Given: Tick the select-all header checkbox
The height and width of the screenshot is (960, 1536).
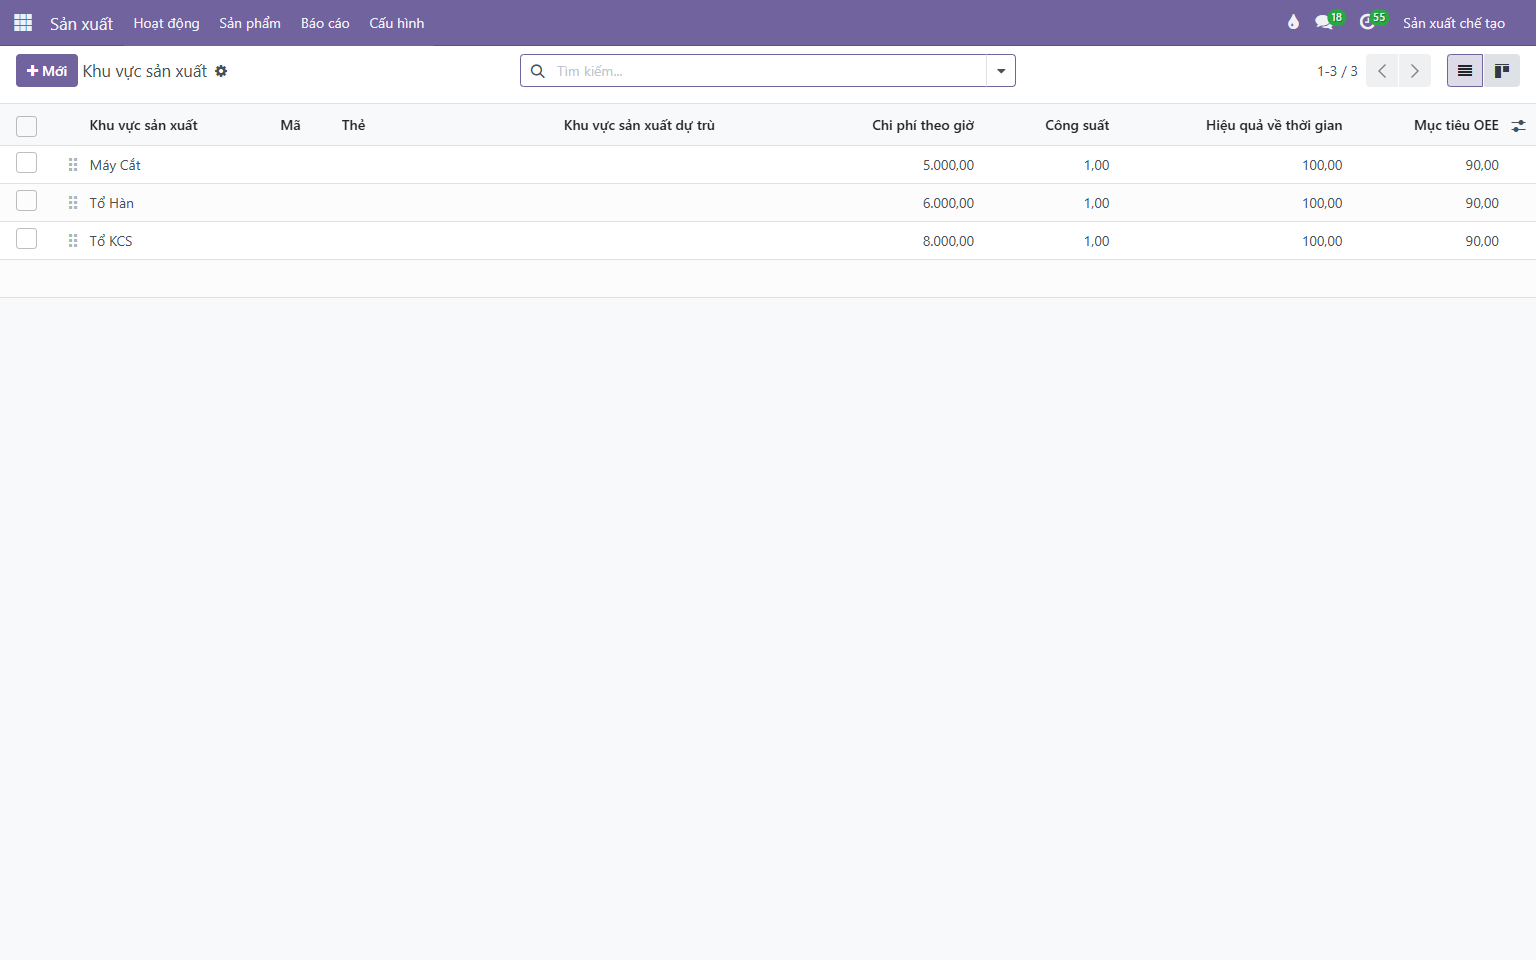Looking at the screenshot, I should (27, 126).
